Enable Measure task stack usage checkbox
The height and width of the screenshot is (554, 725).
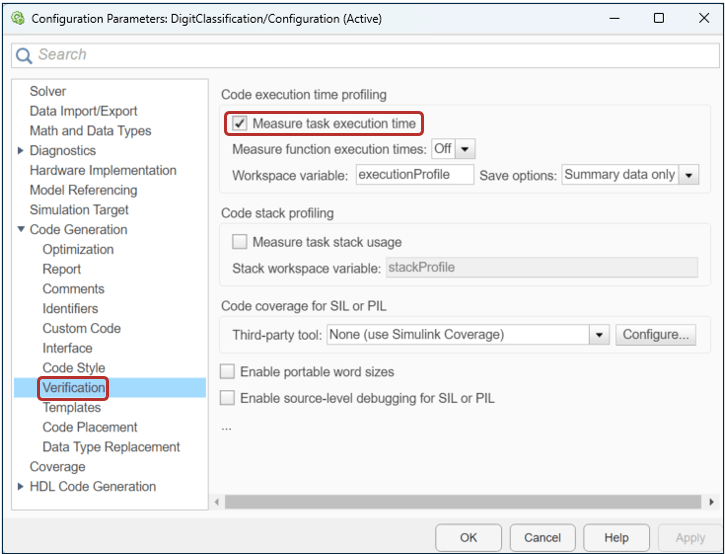click(240, 242)
